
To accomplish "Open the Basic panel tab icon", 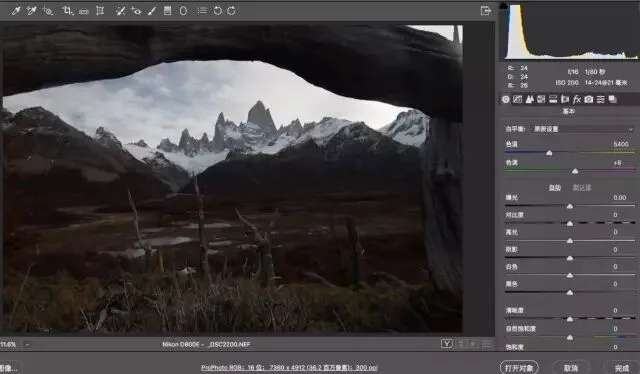I will [x=505, y=99].
